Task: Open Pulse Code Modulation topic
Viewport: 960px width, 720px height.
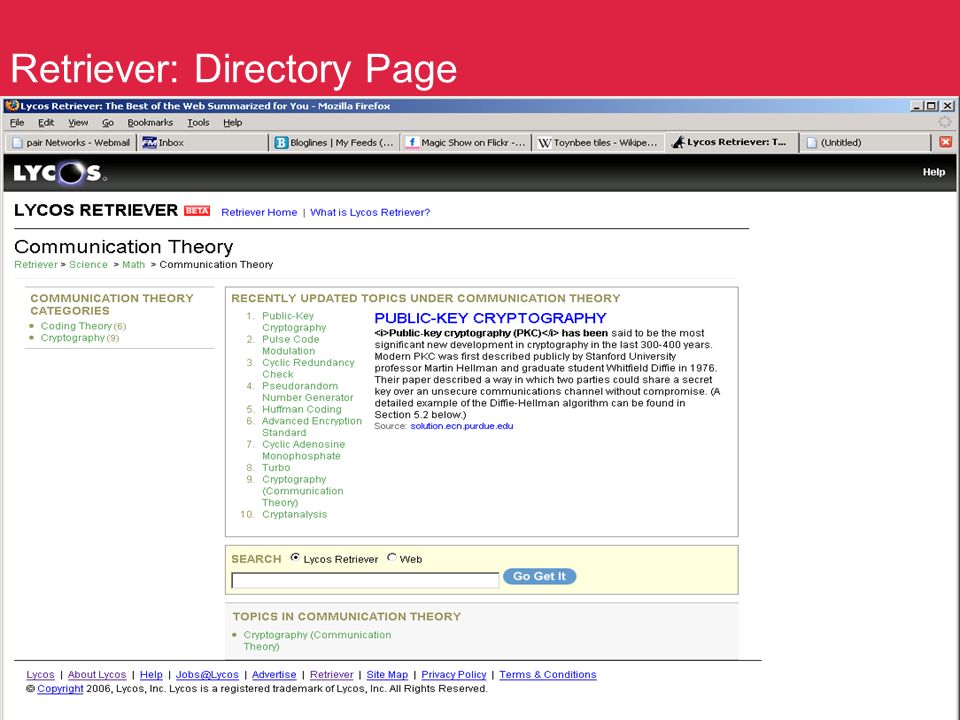Action: 291,345
